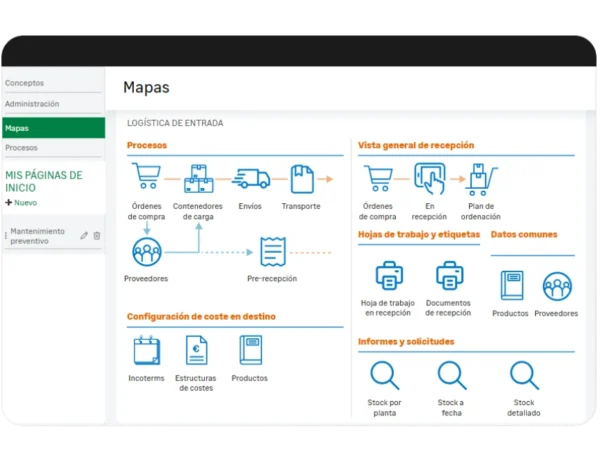Click the Plan de ordenación label

(481, 211)
